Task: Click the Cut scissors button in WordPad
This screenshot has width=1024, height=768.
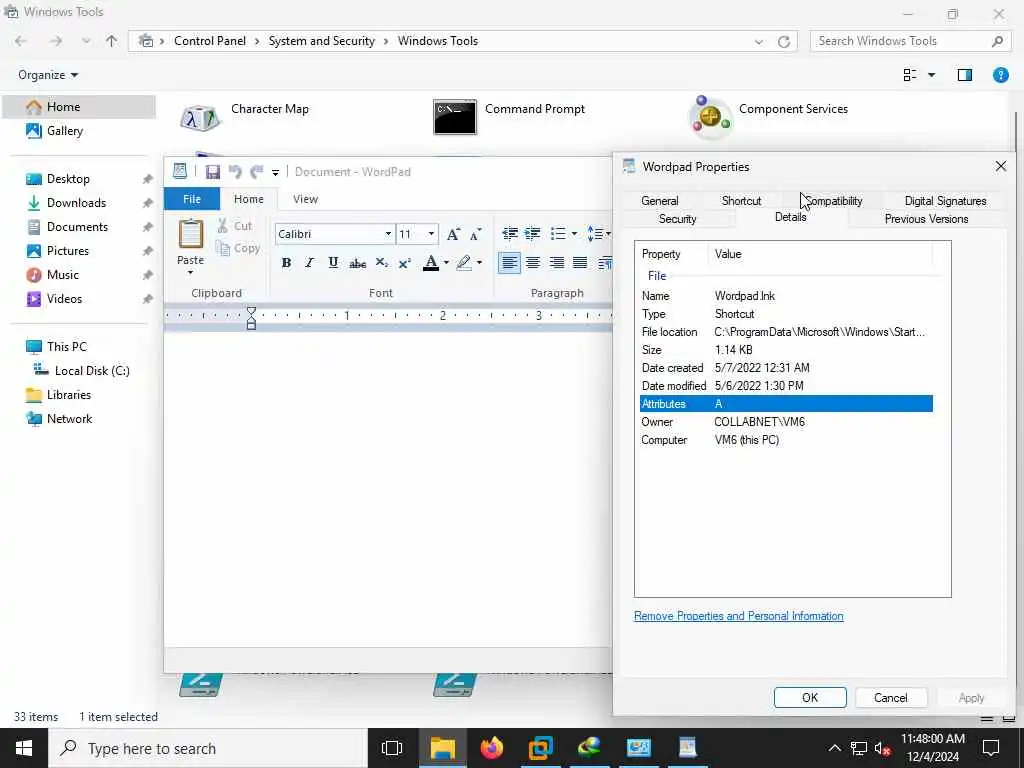Action: coord(234,226)
